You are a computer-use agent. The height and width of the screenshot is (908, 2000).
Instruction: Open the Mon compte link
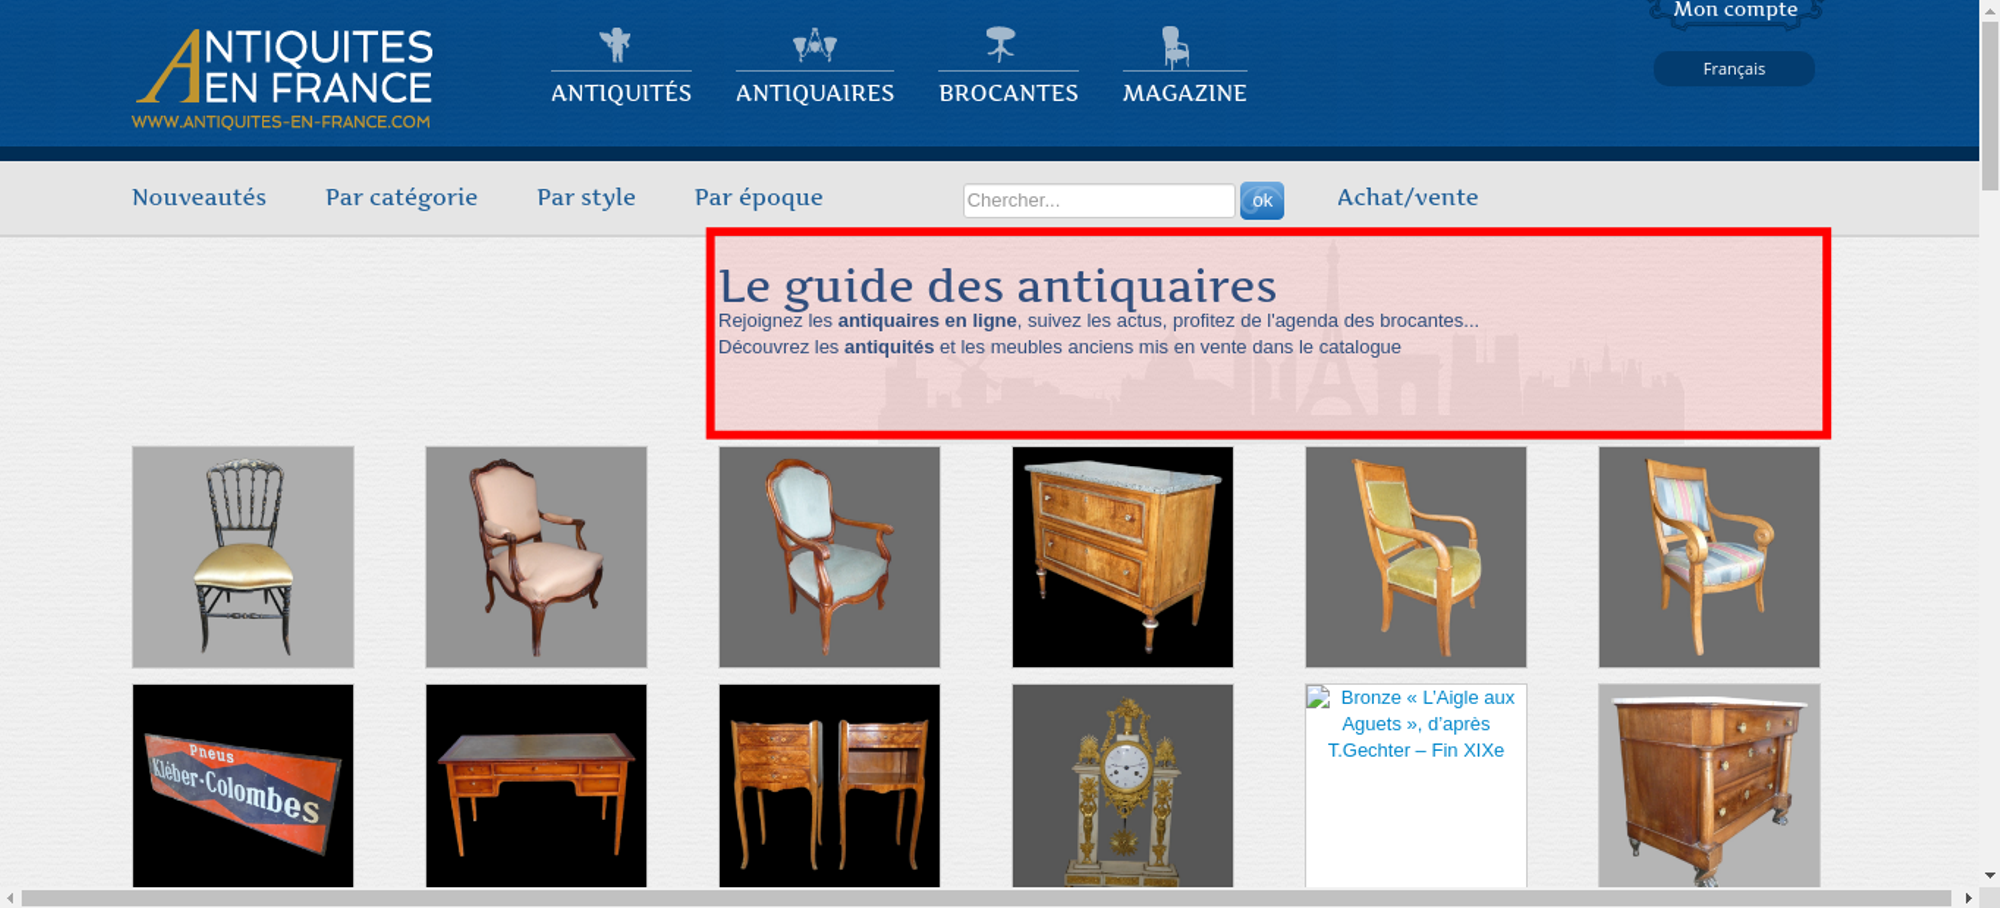pos(1735,10)
